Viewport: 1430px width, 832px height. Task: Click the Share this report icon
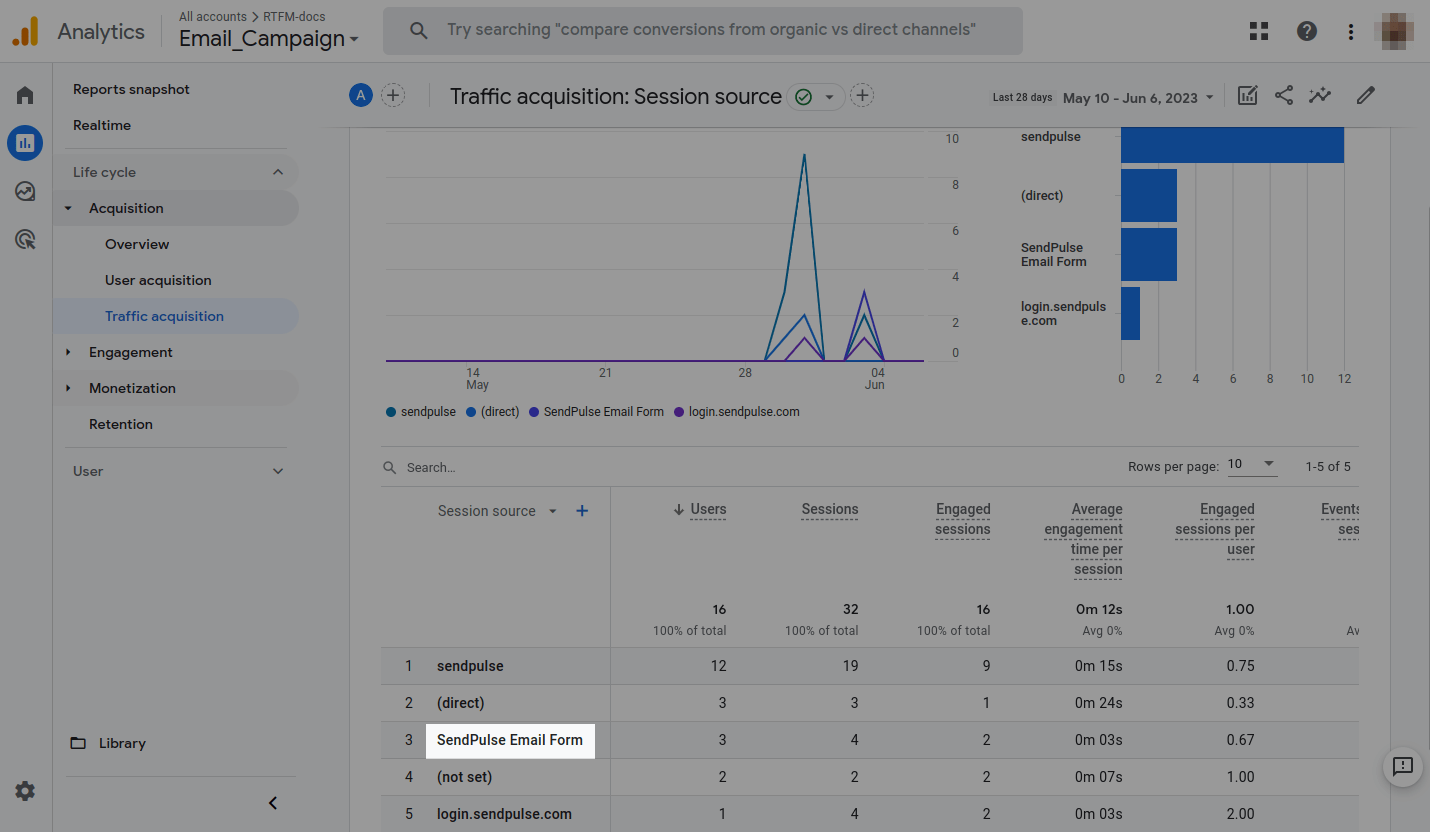pos(1284,96)
